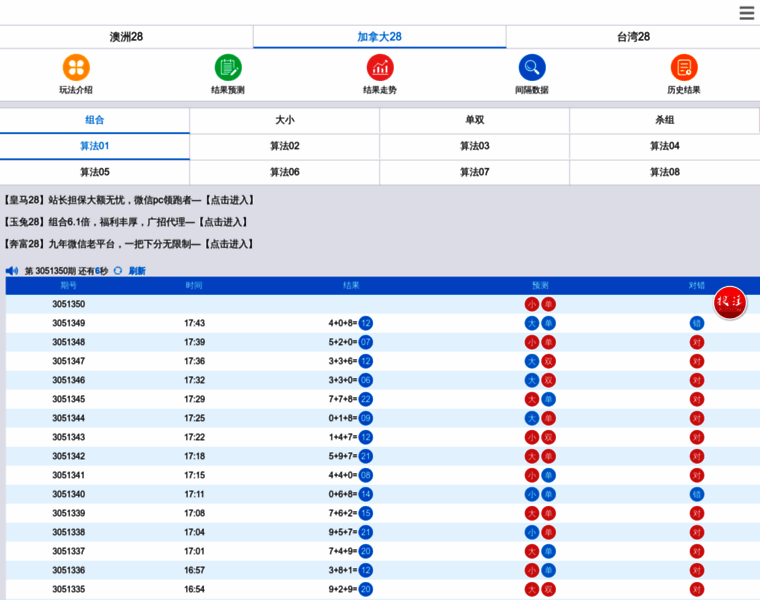Select the 大小 category tab
760x600 pixels.
point(285,120)
